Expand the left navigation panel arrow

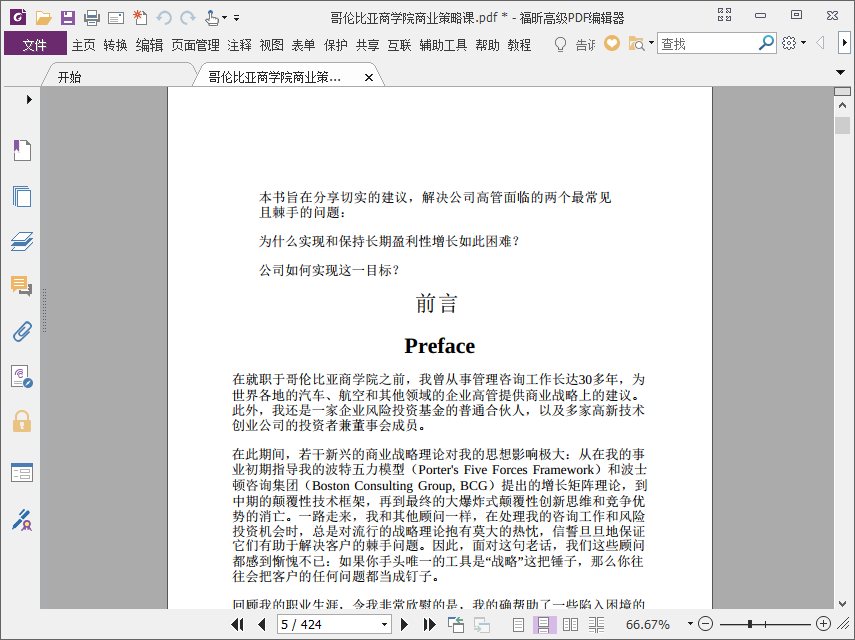click(x=29, y=99)
